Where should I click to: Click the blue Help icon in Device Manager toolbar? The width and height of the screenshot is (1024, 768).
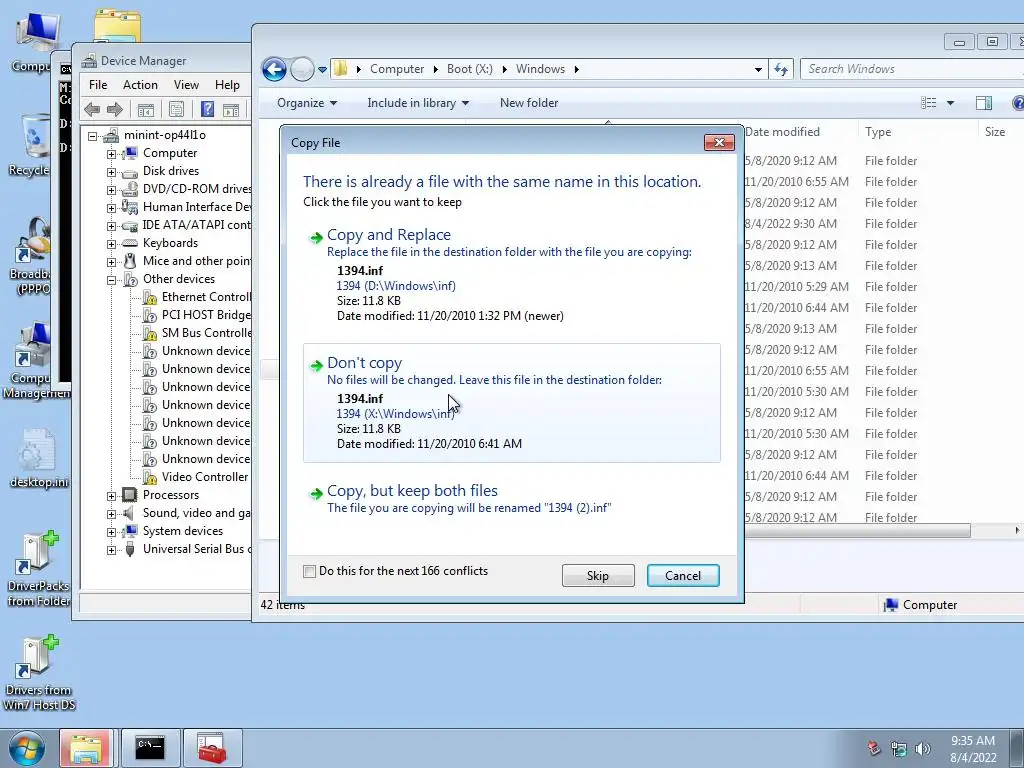(208, 110)
